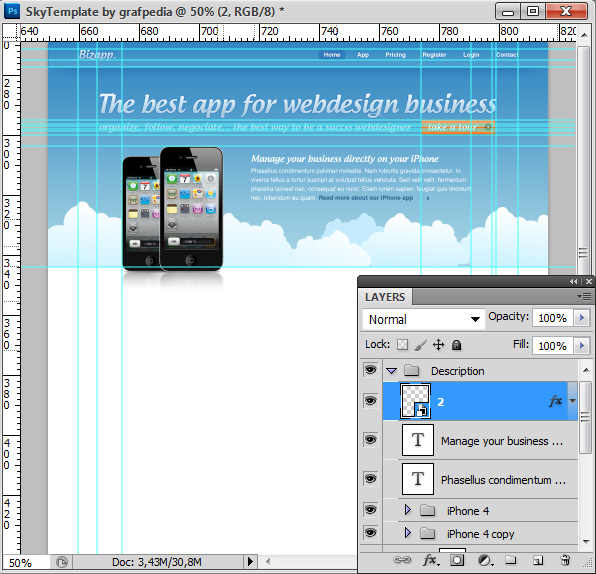This screenshot has width=596, height=574.
Task: Close the Layers panel with the X icon
Action: (x=589, y=282)
